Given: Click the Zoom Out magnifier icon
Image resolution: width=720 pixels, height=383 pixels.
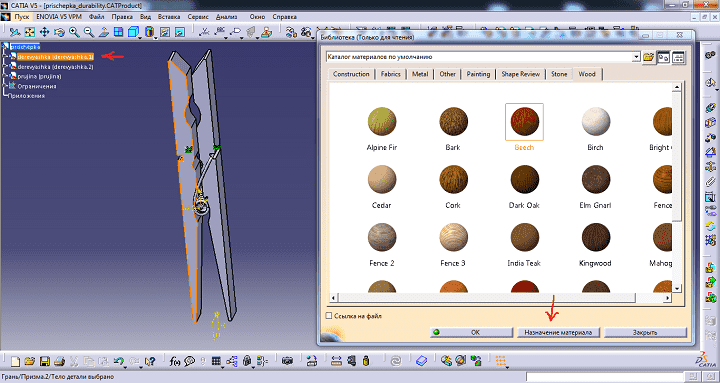Looking at the screenshot, I should [x=89, y=32].
